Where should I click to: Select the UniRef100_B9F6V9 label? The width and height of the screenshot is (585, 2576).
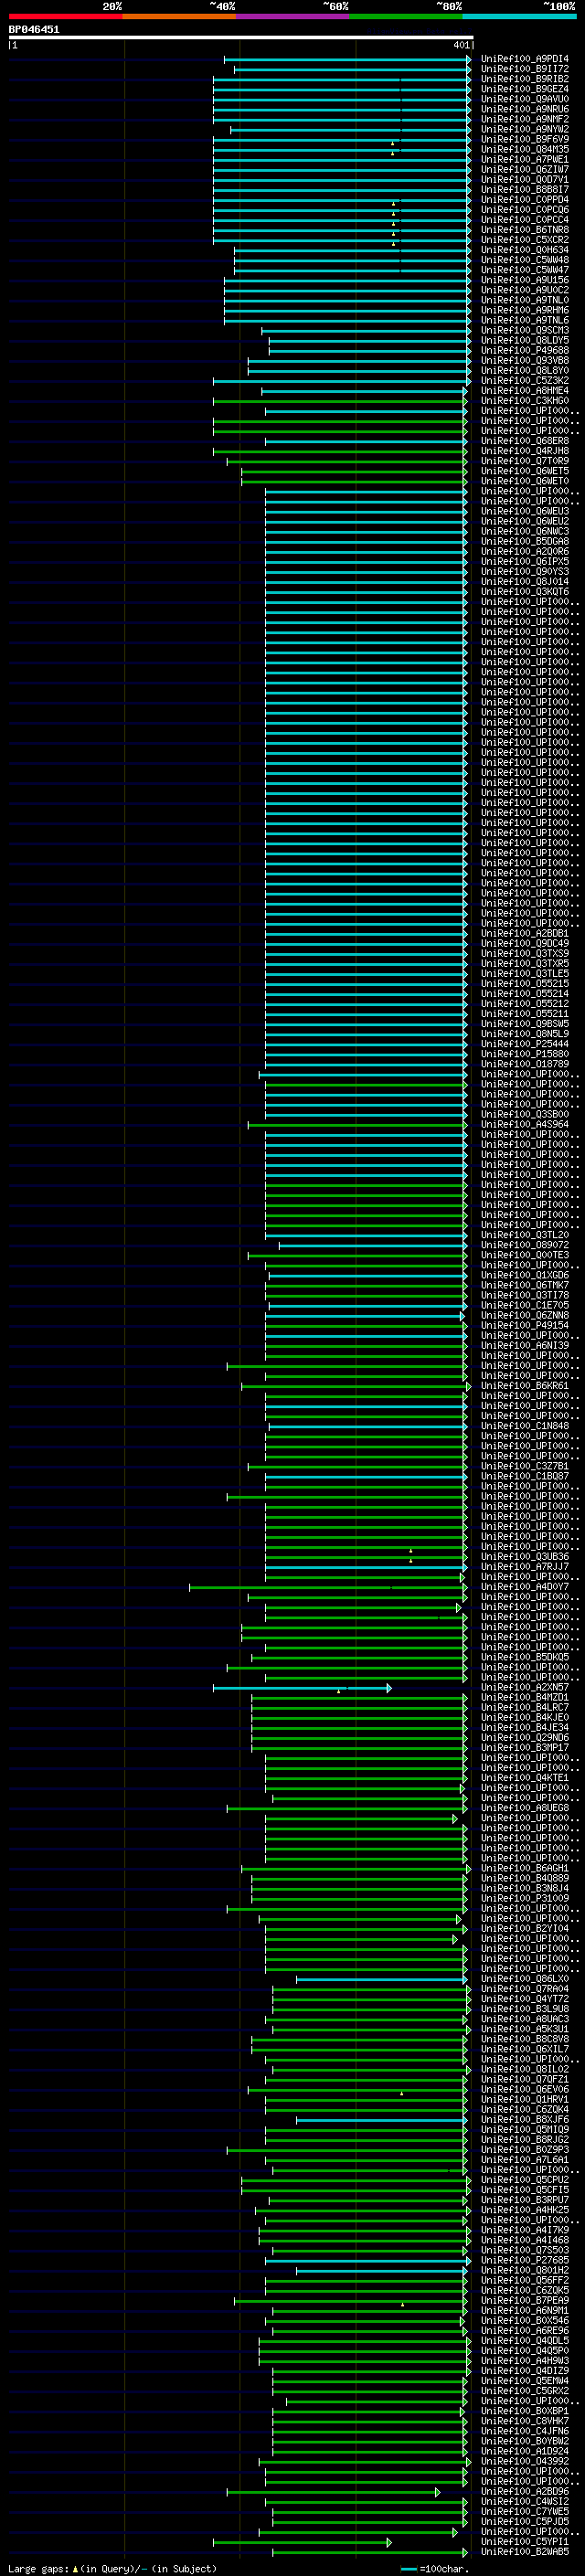click(525, 139)
